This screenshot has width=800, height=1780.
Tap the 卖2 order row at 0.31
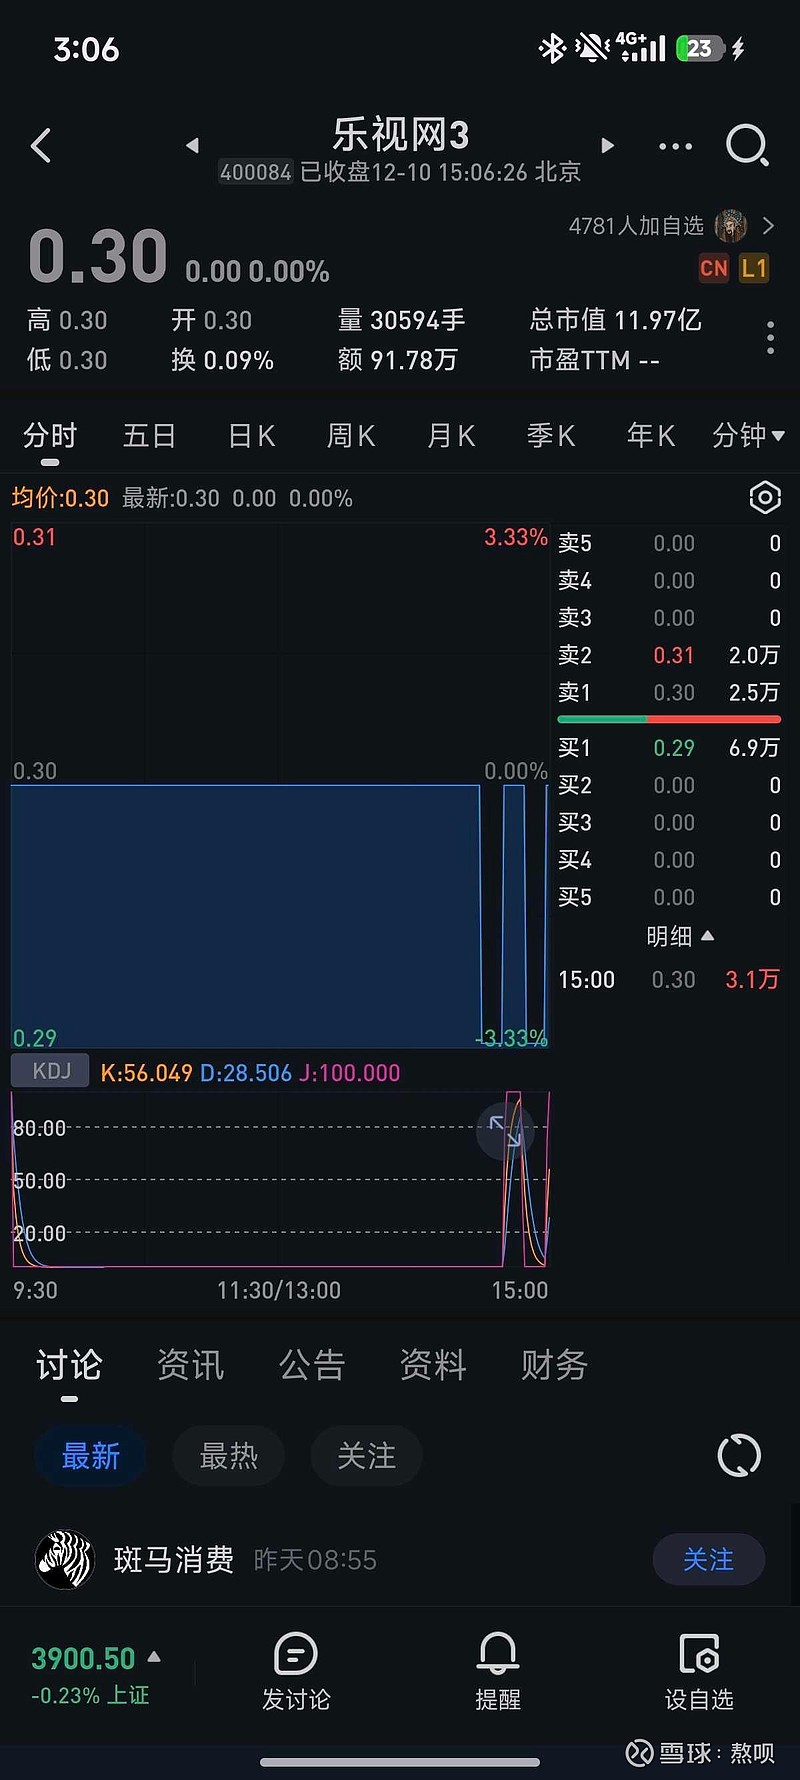668,655
